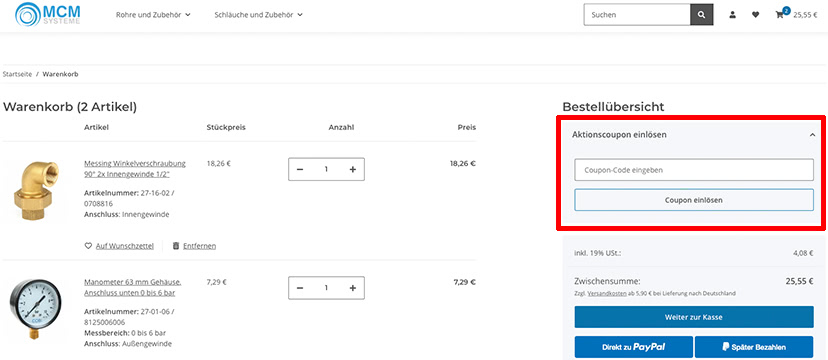Click the Artikelnummer 27-01-06 text
828x360 pixels.
[129, 317]
